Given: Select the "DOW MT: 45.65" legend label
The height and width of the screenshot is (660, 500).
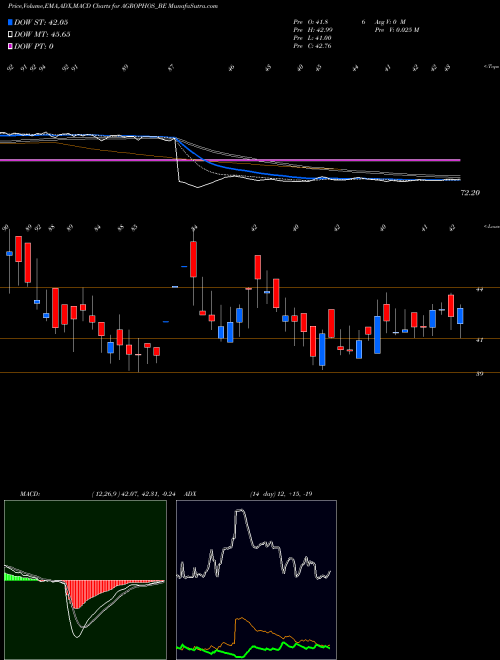Looking at the screenshot, I should 42,34.
